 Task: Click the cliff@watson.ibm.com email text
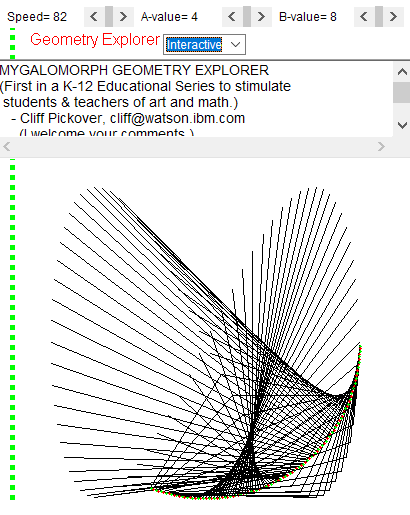tap(177, 118)
